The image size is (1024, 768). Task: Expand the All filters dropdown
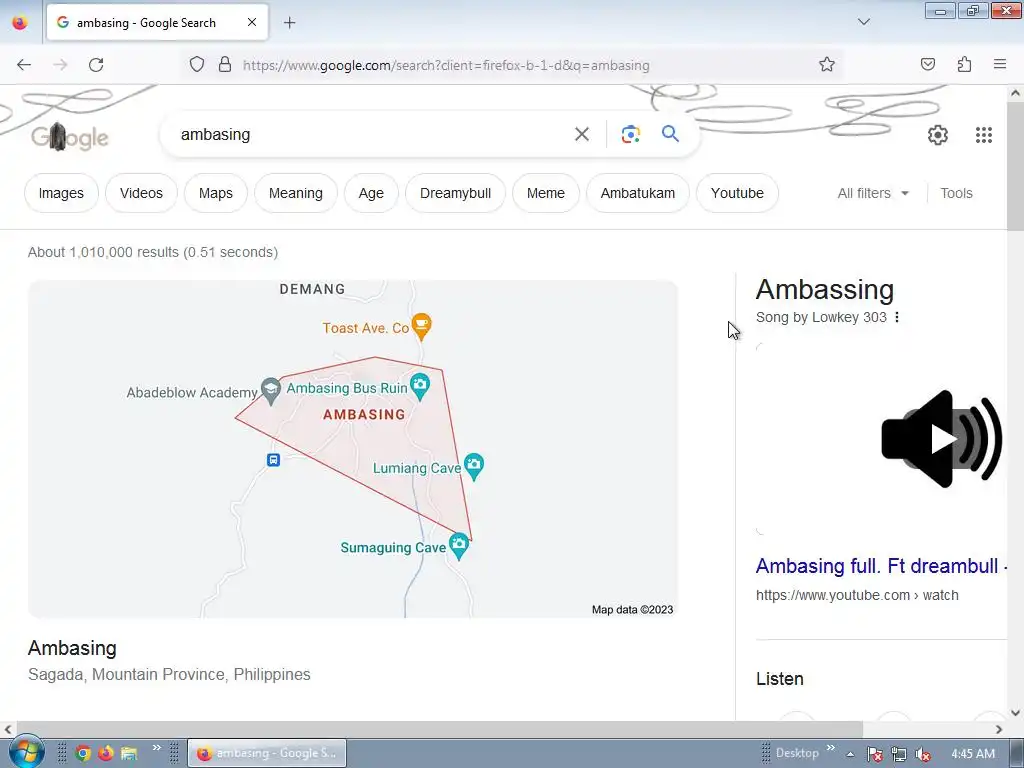point(873,193)
